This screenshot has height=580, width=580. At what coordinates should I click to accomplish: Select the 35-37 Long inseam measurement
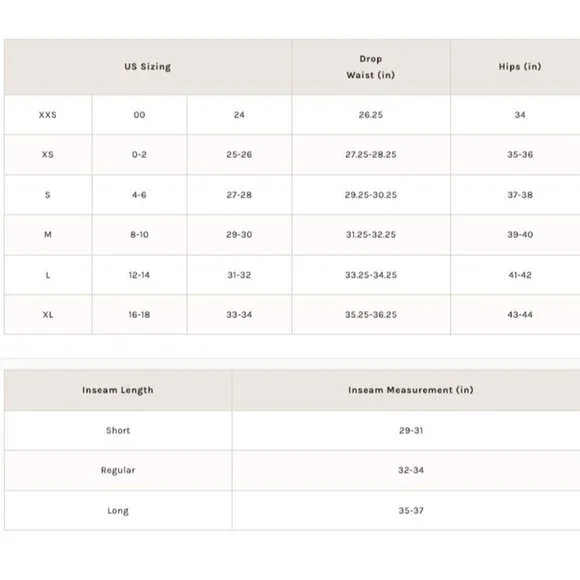coord(411,510)
